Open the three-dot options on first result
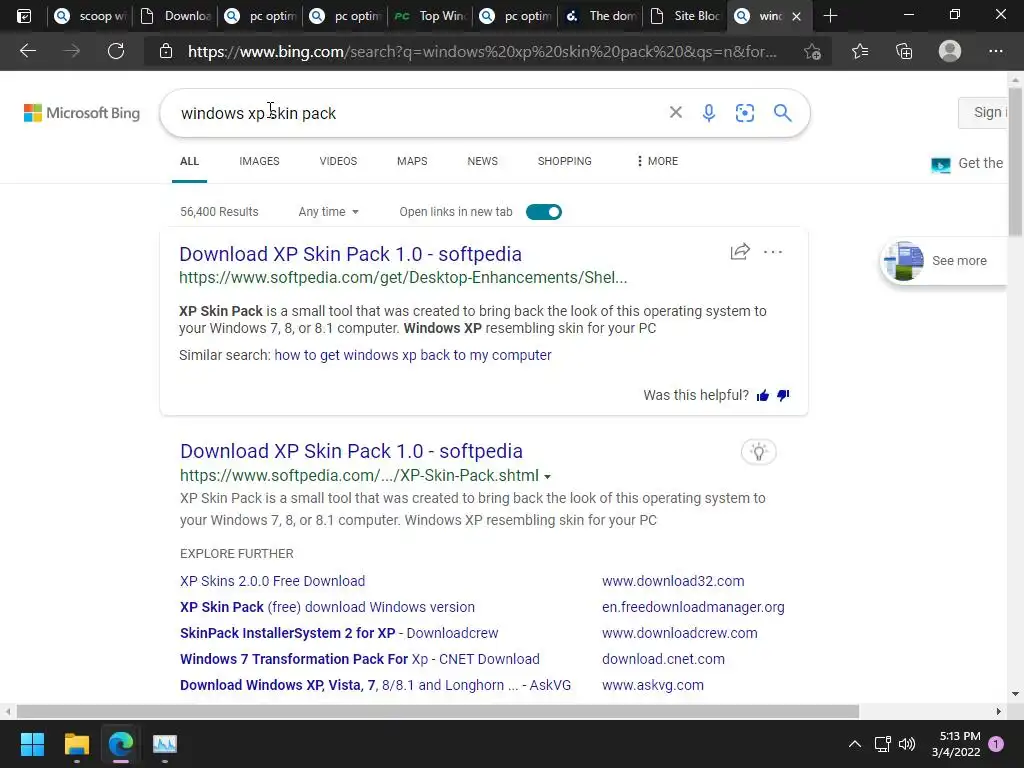1024x768 pixels. click(x=773, y=251)
